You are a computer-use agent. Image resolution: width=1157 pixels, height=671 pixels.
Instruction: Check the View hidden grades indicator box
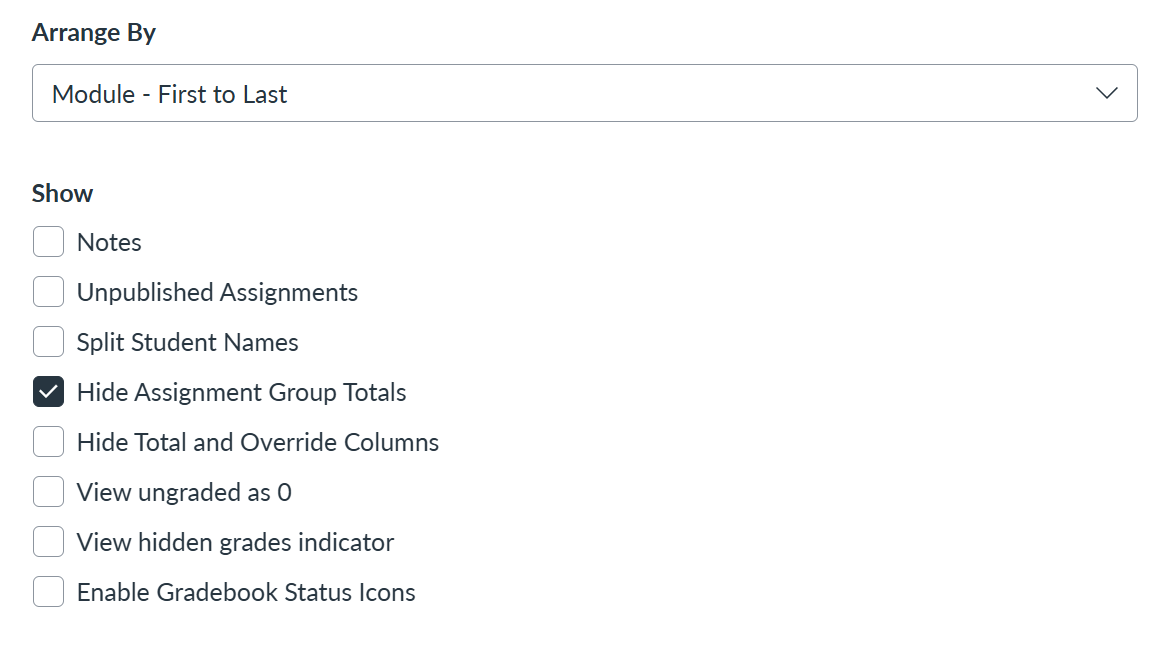pos(48,542)
